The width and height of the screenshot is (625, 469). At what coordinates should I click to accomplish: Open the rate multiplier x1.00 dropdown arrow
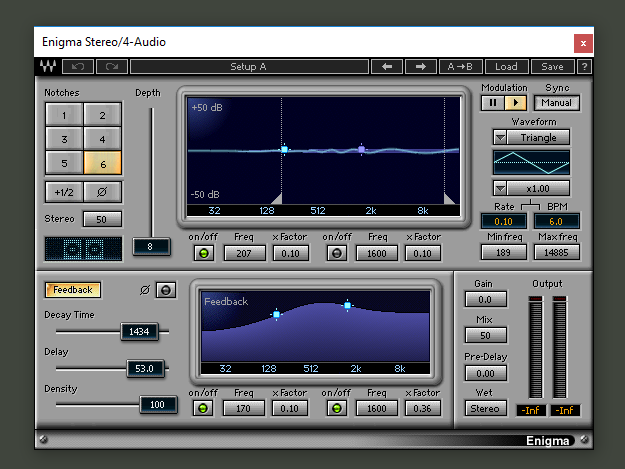(x=500, y=188)
